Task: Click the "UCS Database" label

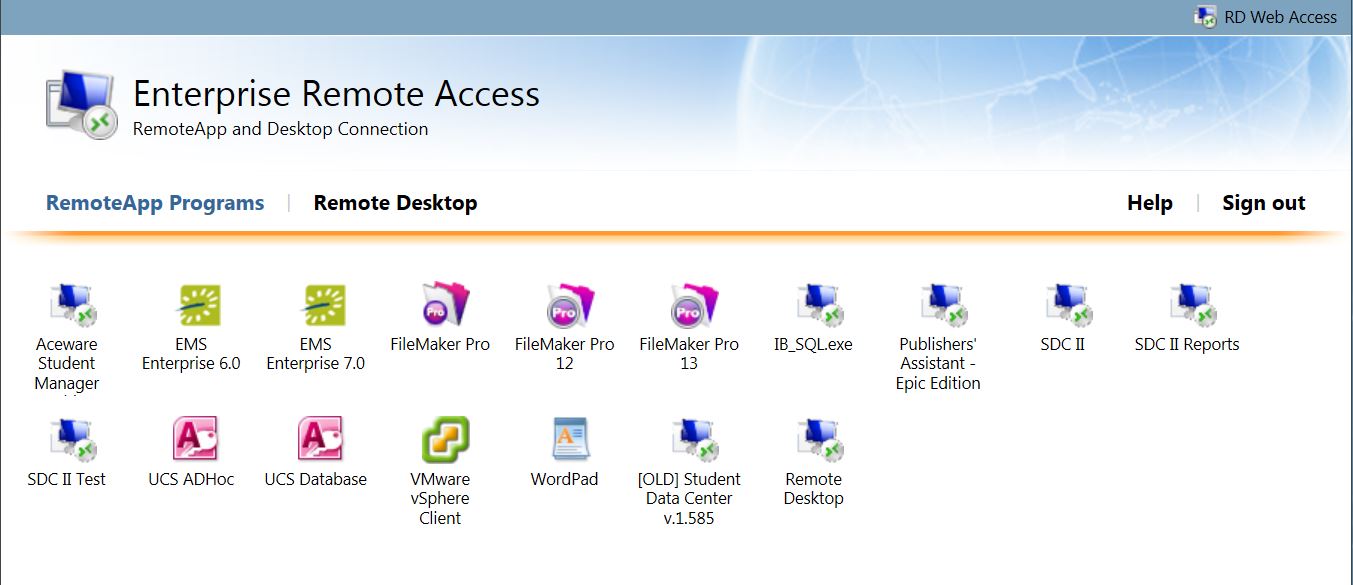Action: [x=316, y=479]
